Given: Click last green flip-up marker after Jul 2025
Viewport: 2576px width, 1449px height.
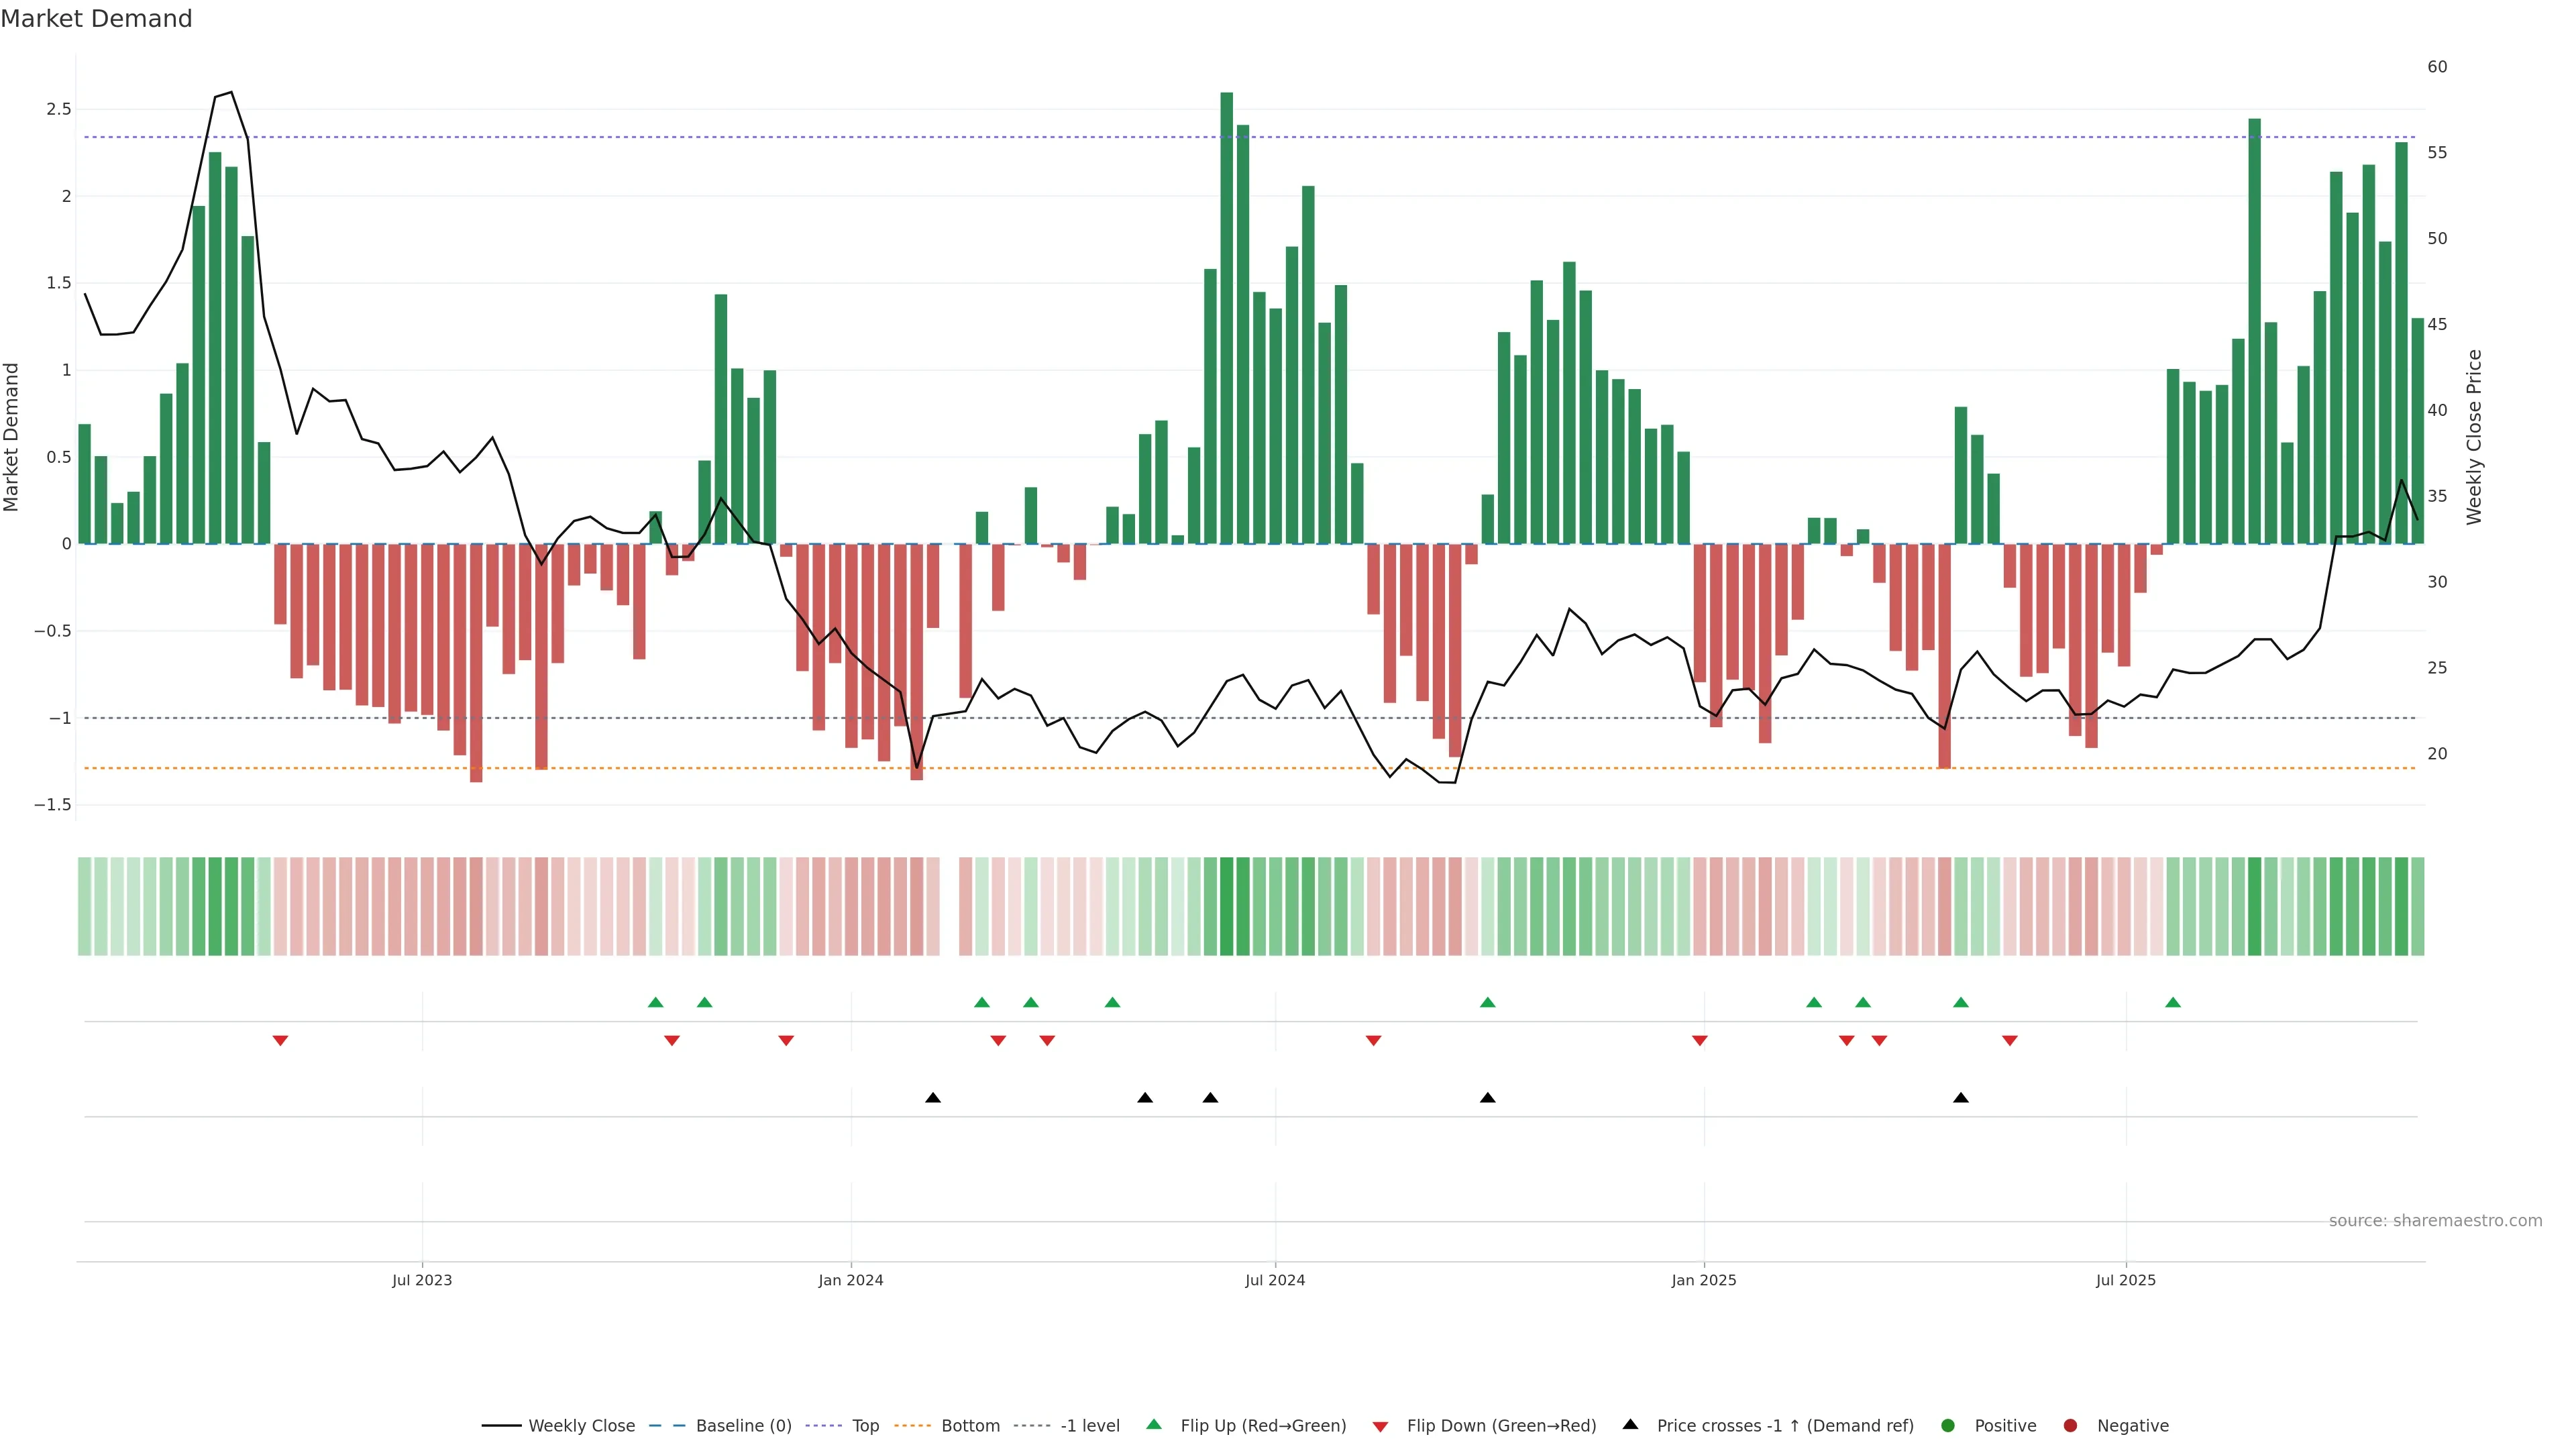Looking at the screenshot, I should pyautogui.click(x=2173, y=1002).
